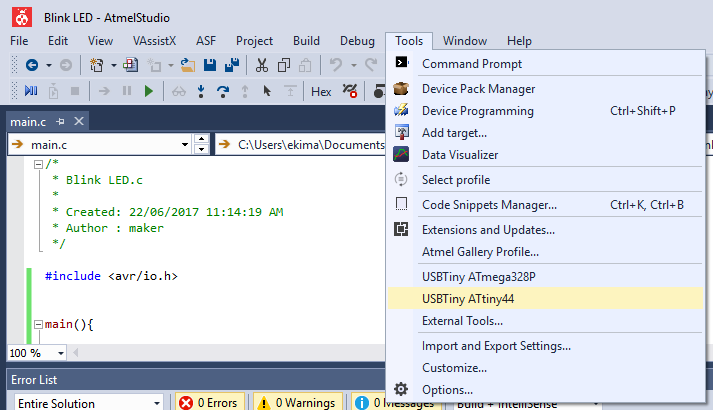Open Device Pack Manager
Screen dimensions: 713x410
tap(545, 89)
